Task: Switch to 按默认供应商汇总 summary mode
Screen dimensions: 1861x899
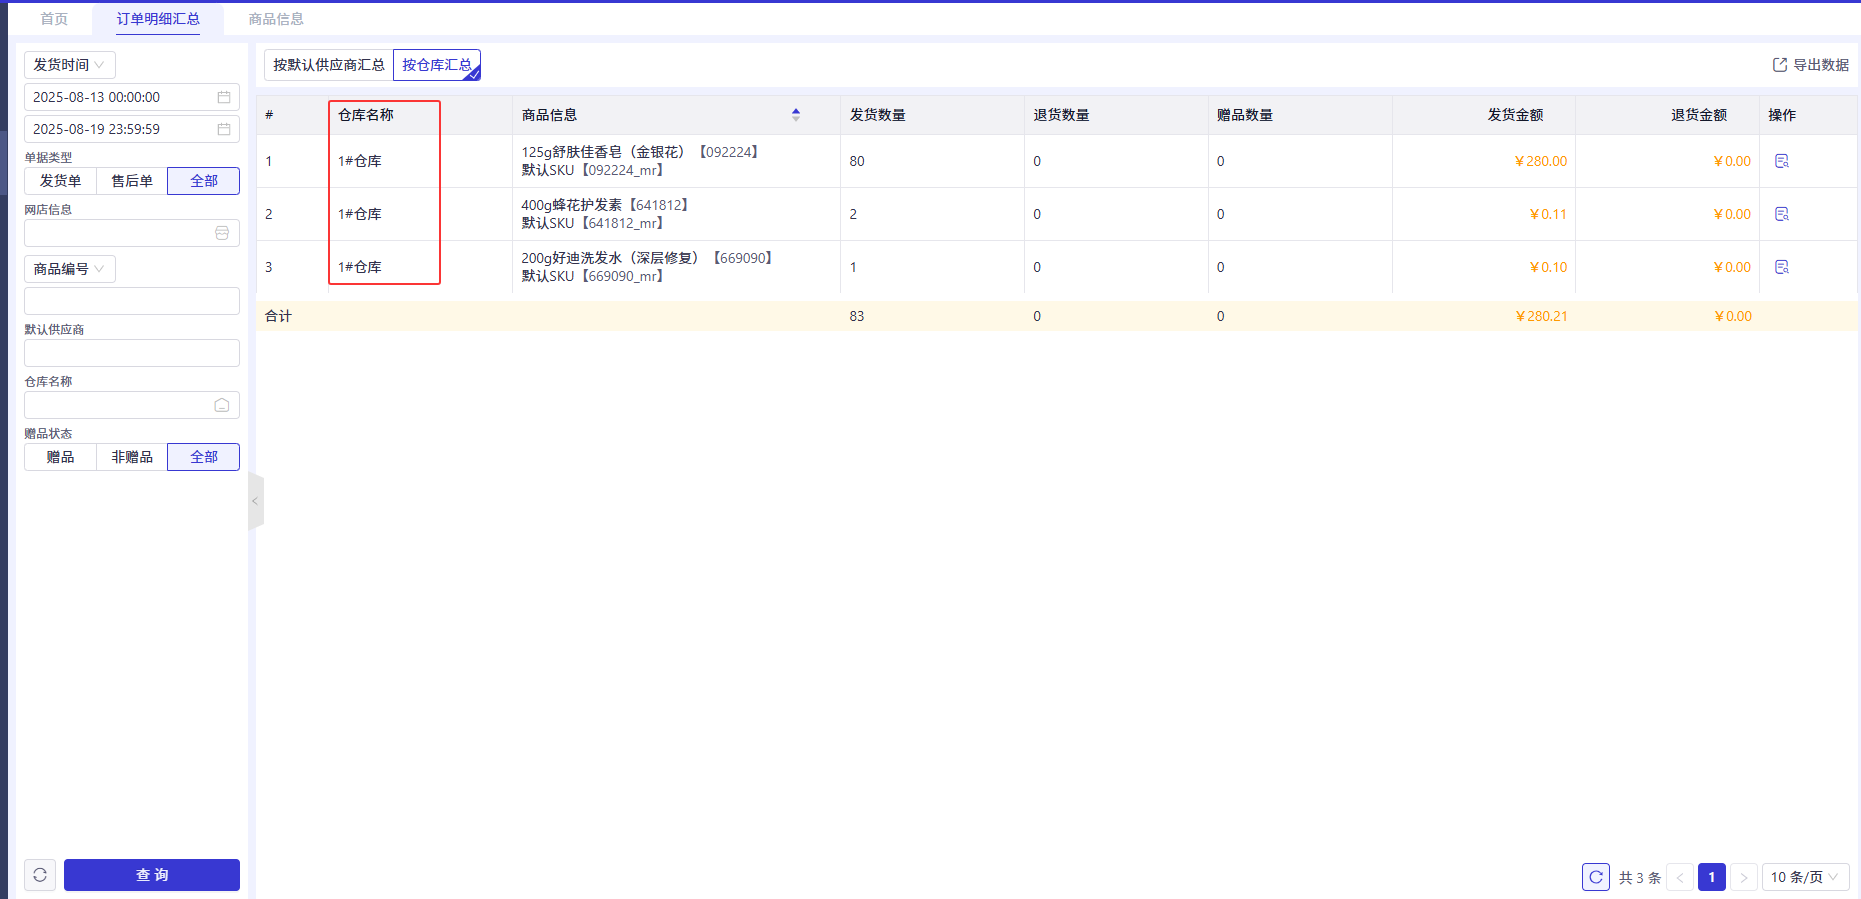Action: [329, 65]
